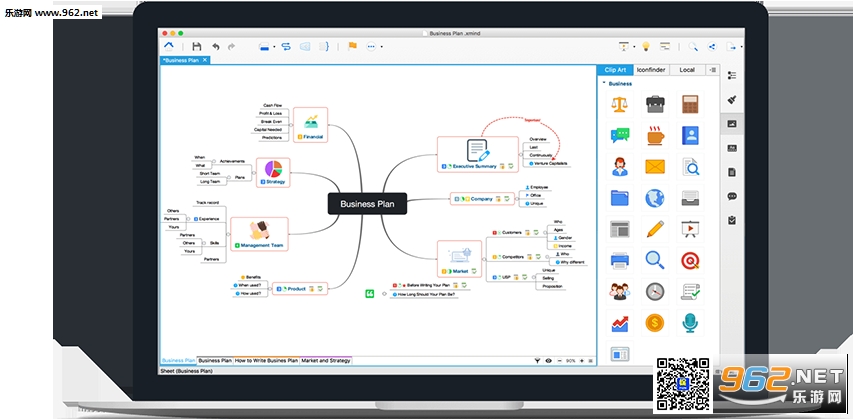Select the headset support agent clip art
853x419 pixels.
(x=619, y=167)
